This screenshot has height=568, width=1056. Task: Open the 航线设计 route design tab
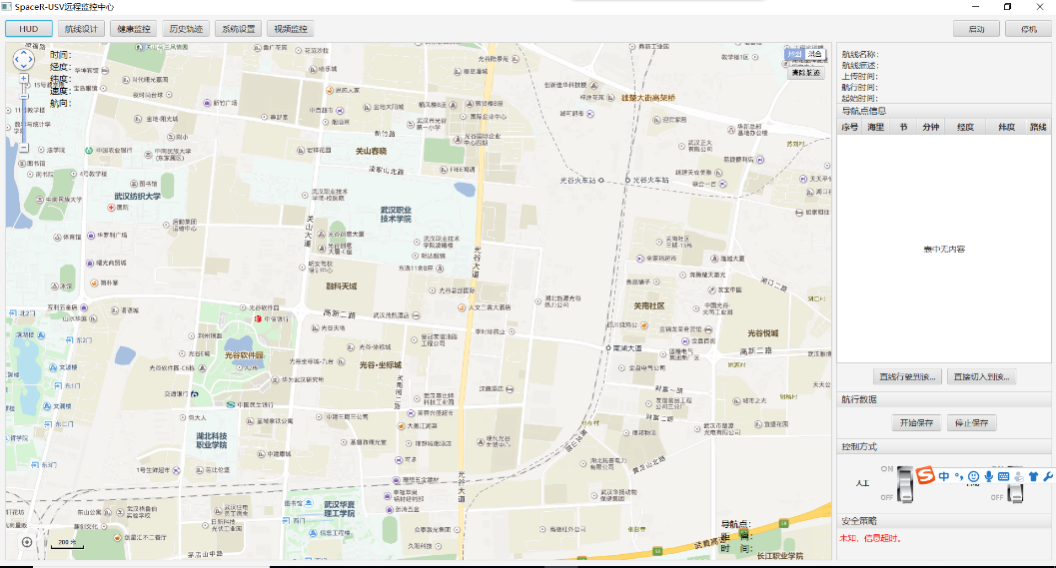81,29
